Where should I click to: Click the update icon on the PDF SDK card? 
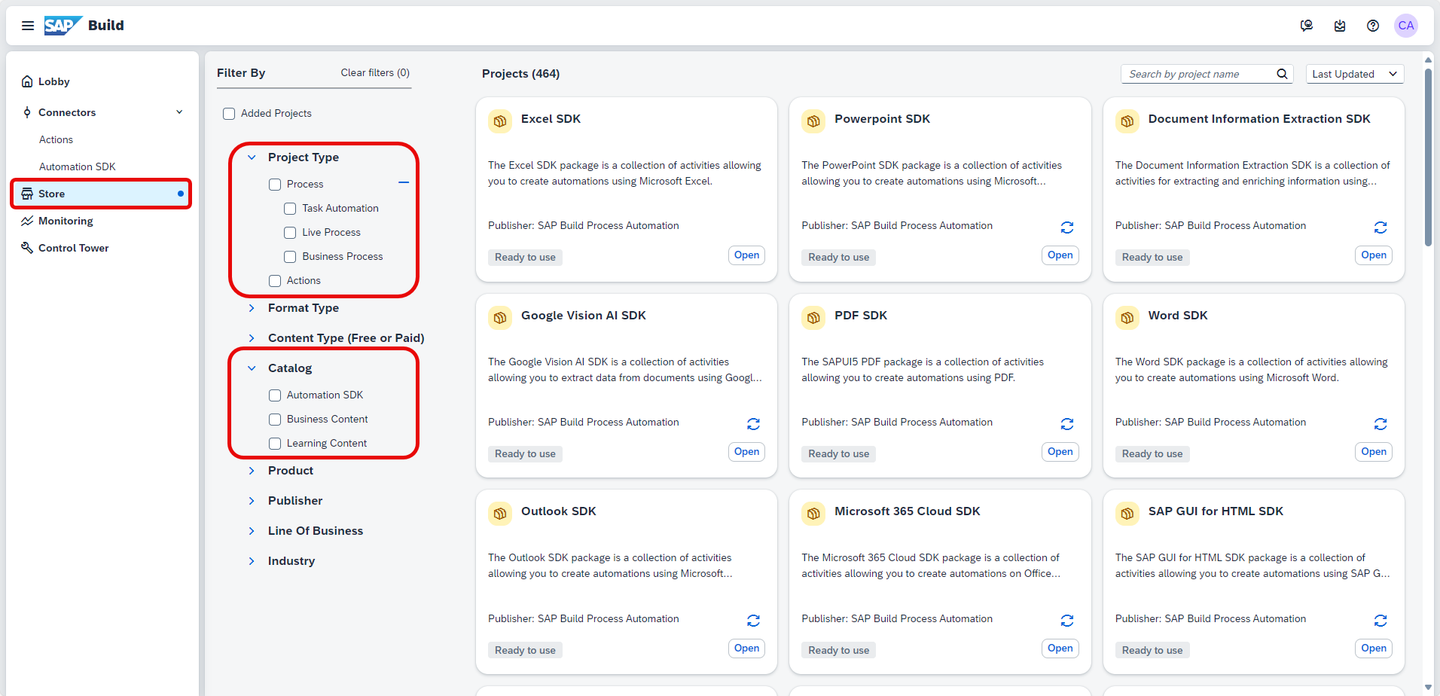1067,424
